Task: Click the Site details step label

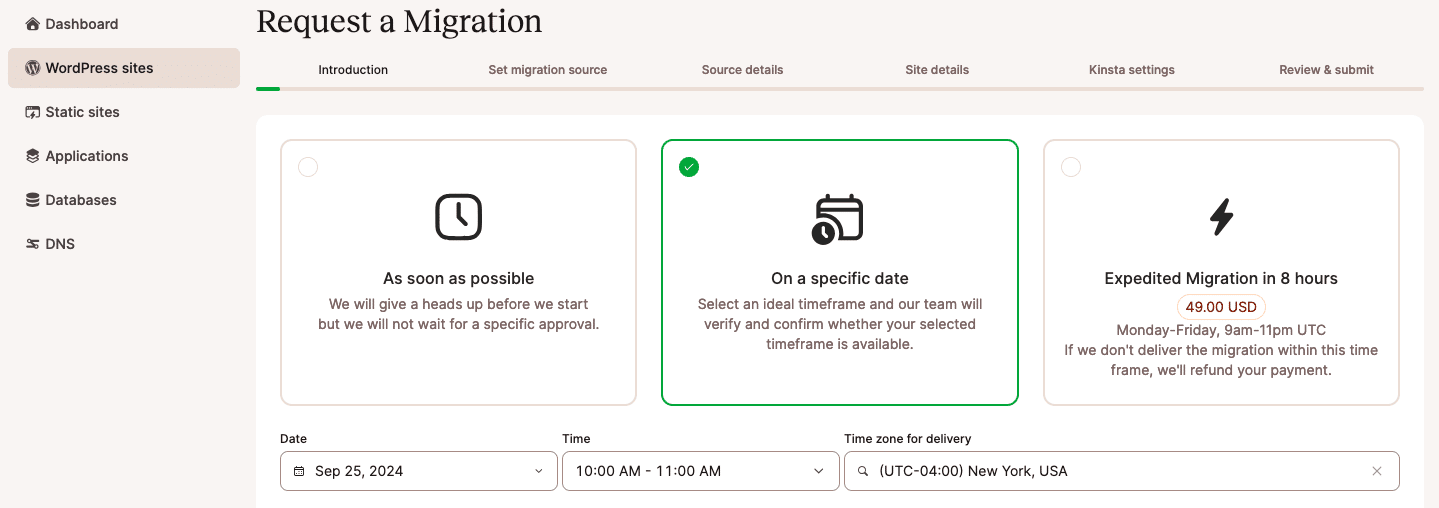Action: pos(937,70)
